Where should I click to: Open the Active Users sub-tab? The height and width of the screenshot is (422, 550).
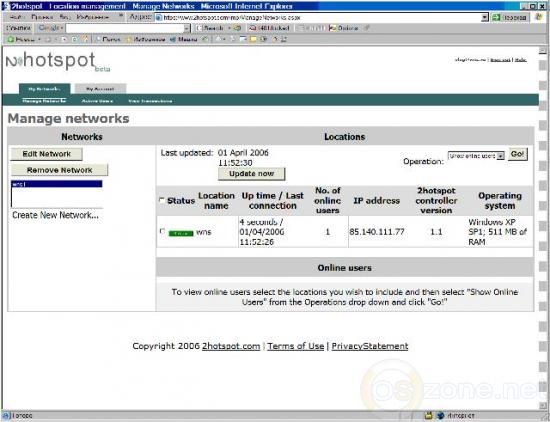coord(97,101)
